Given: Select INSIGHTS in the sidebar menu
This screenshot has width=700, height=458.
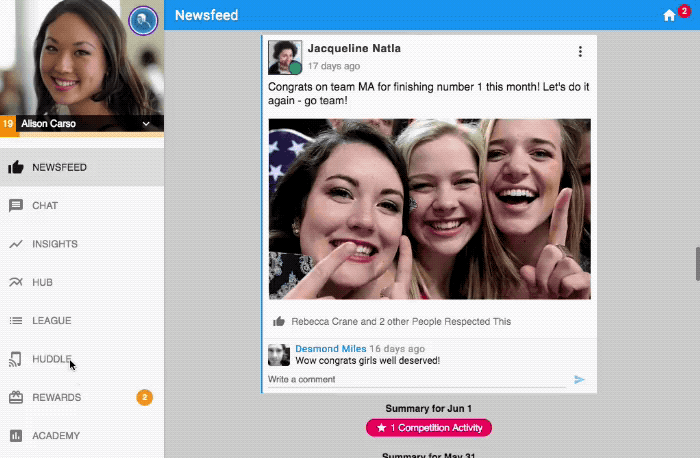Looking at the screenshot, I should (x=82, y=244).
